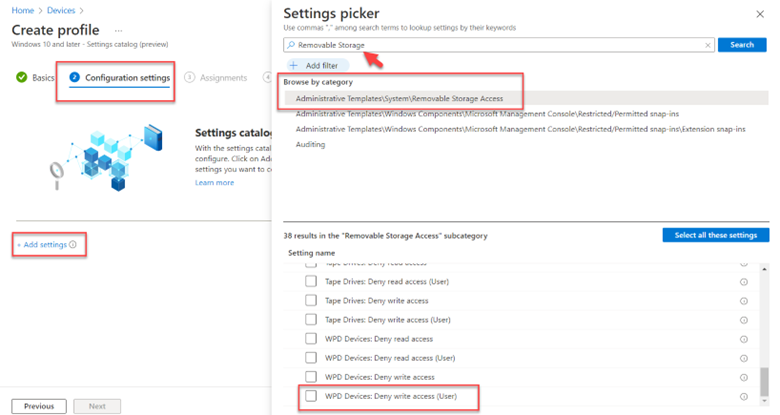This screenshot has width=780, height=415.
Task: Open info icon for Tape Drives: Deny write access
Action: pos(744,301)
